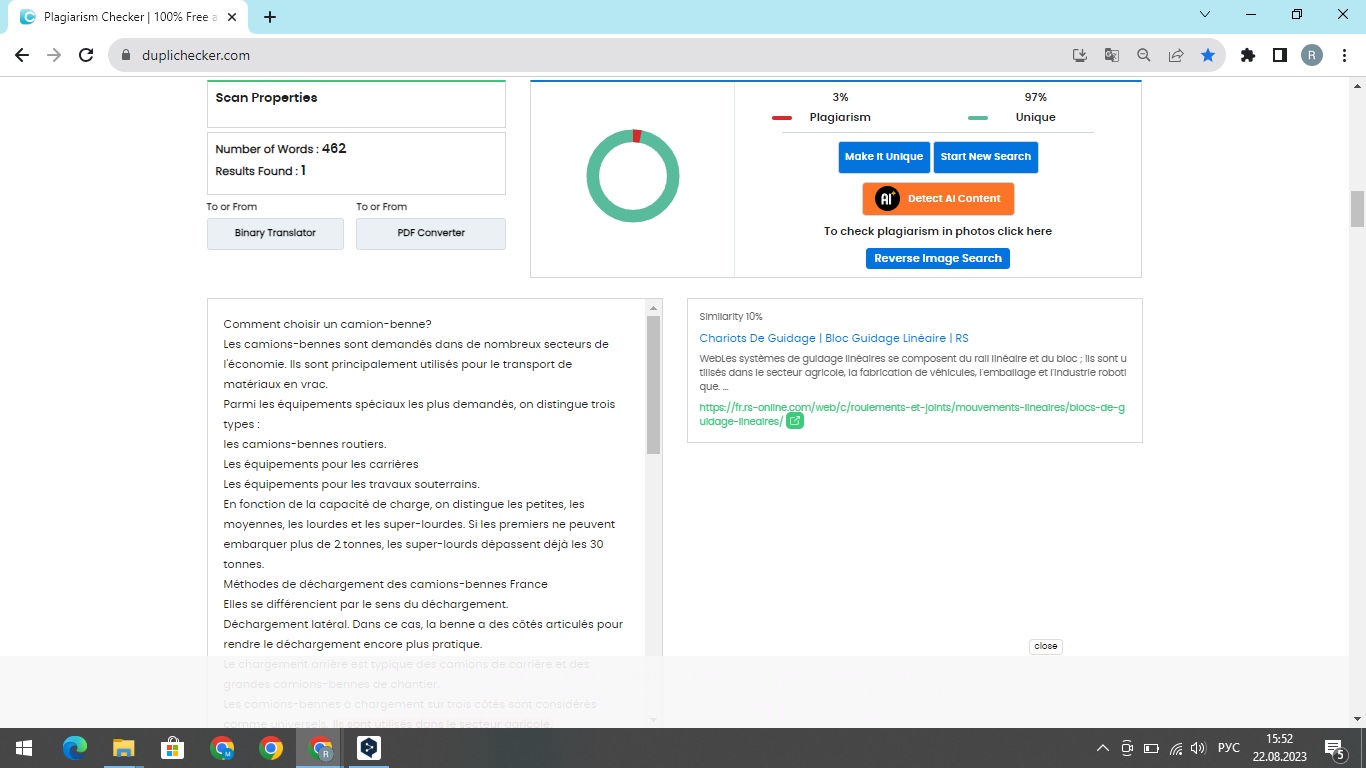Toggle the browser side panel
The image size is (1366, 768).
pyautogui.click(x=1279, y=55)
